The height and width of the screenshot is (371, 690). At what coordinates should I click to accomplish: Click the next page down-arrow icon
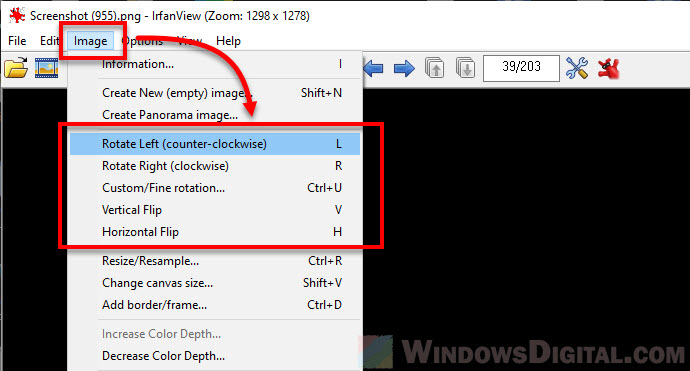465,68
